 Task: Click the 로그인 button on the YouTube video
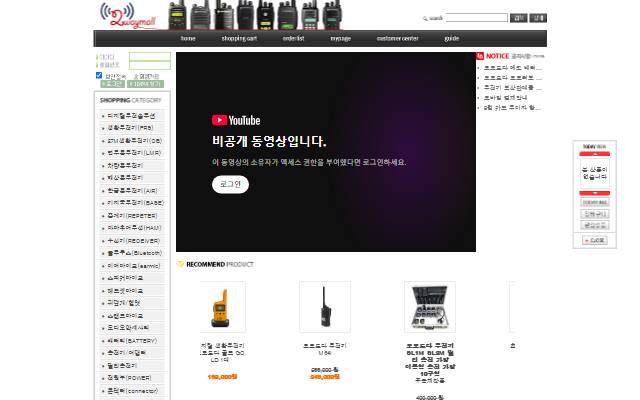coord(230,184)
